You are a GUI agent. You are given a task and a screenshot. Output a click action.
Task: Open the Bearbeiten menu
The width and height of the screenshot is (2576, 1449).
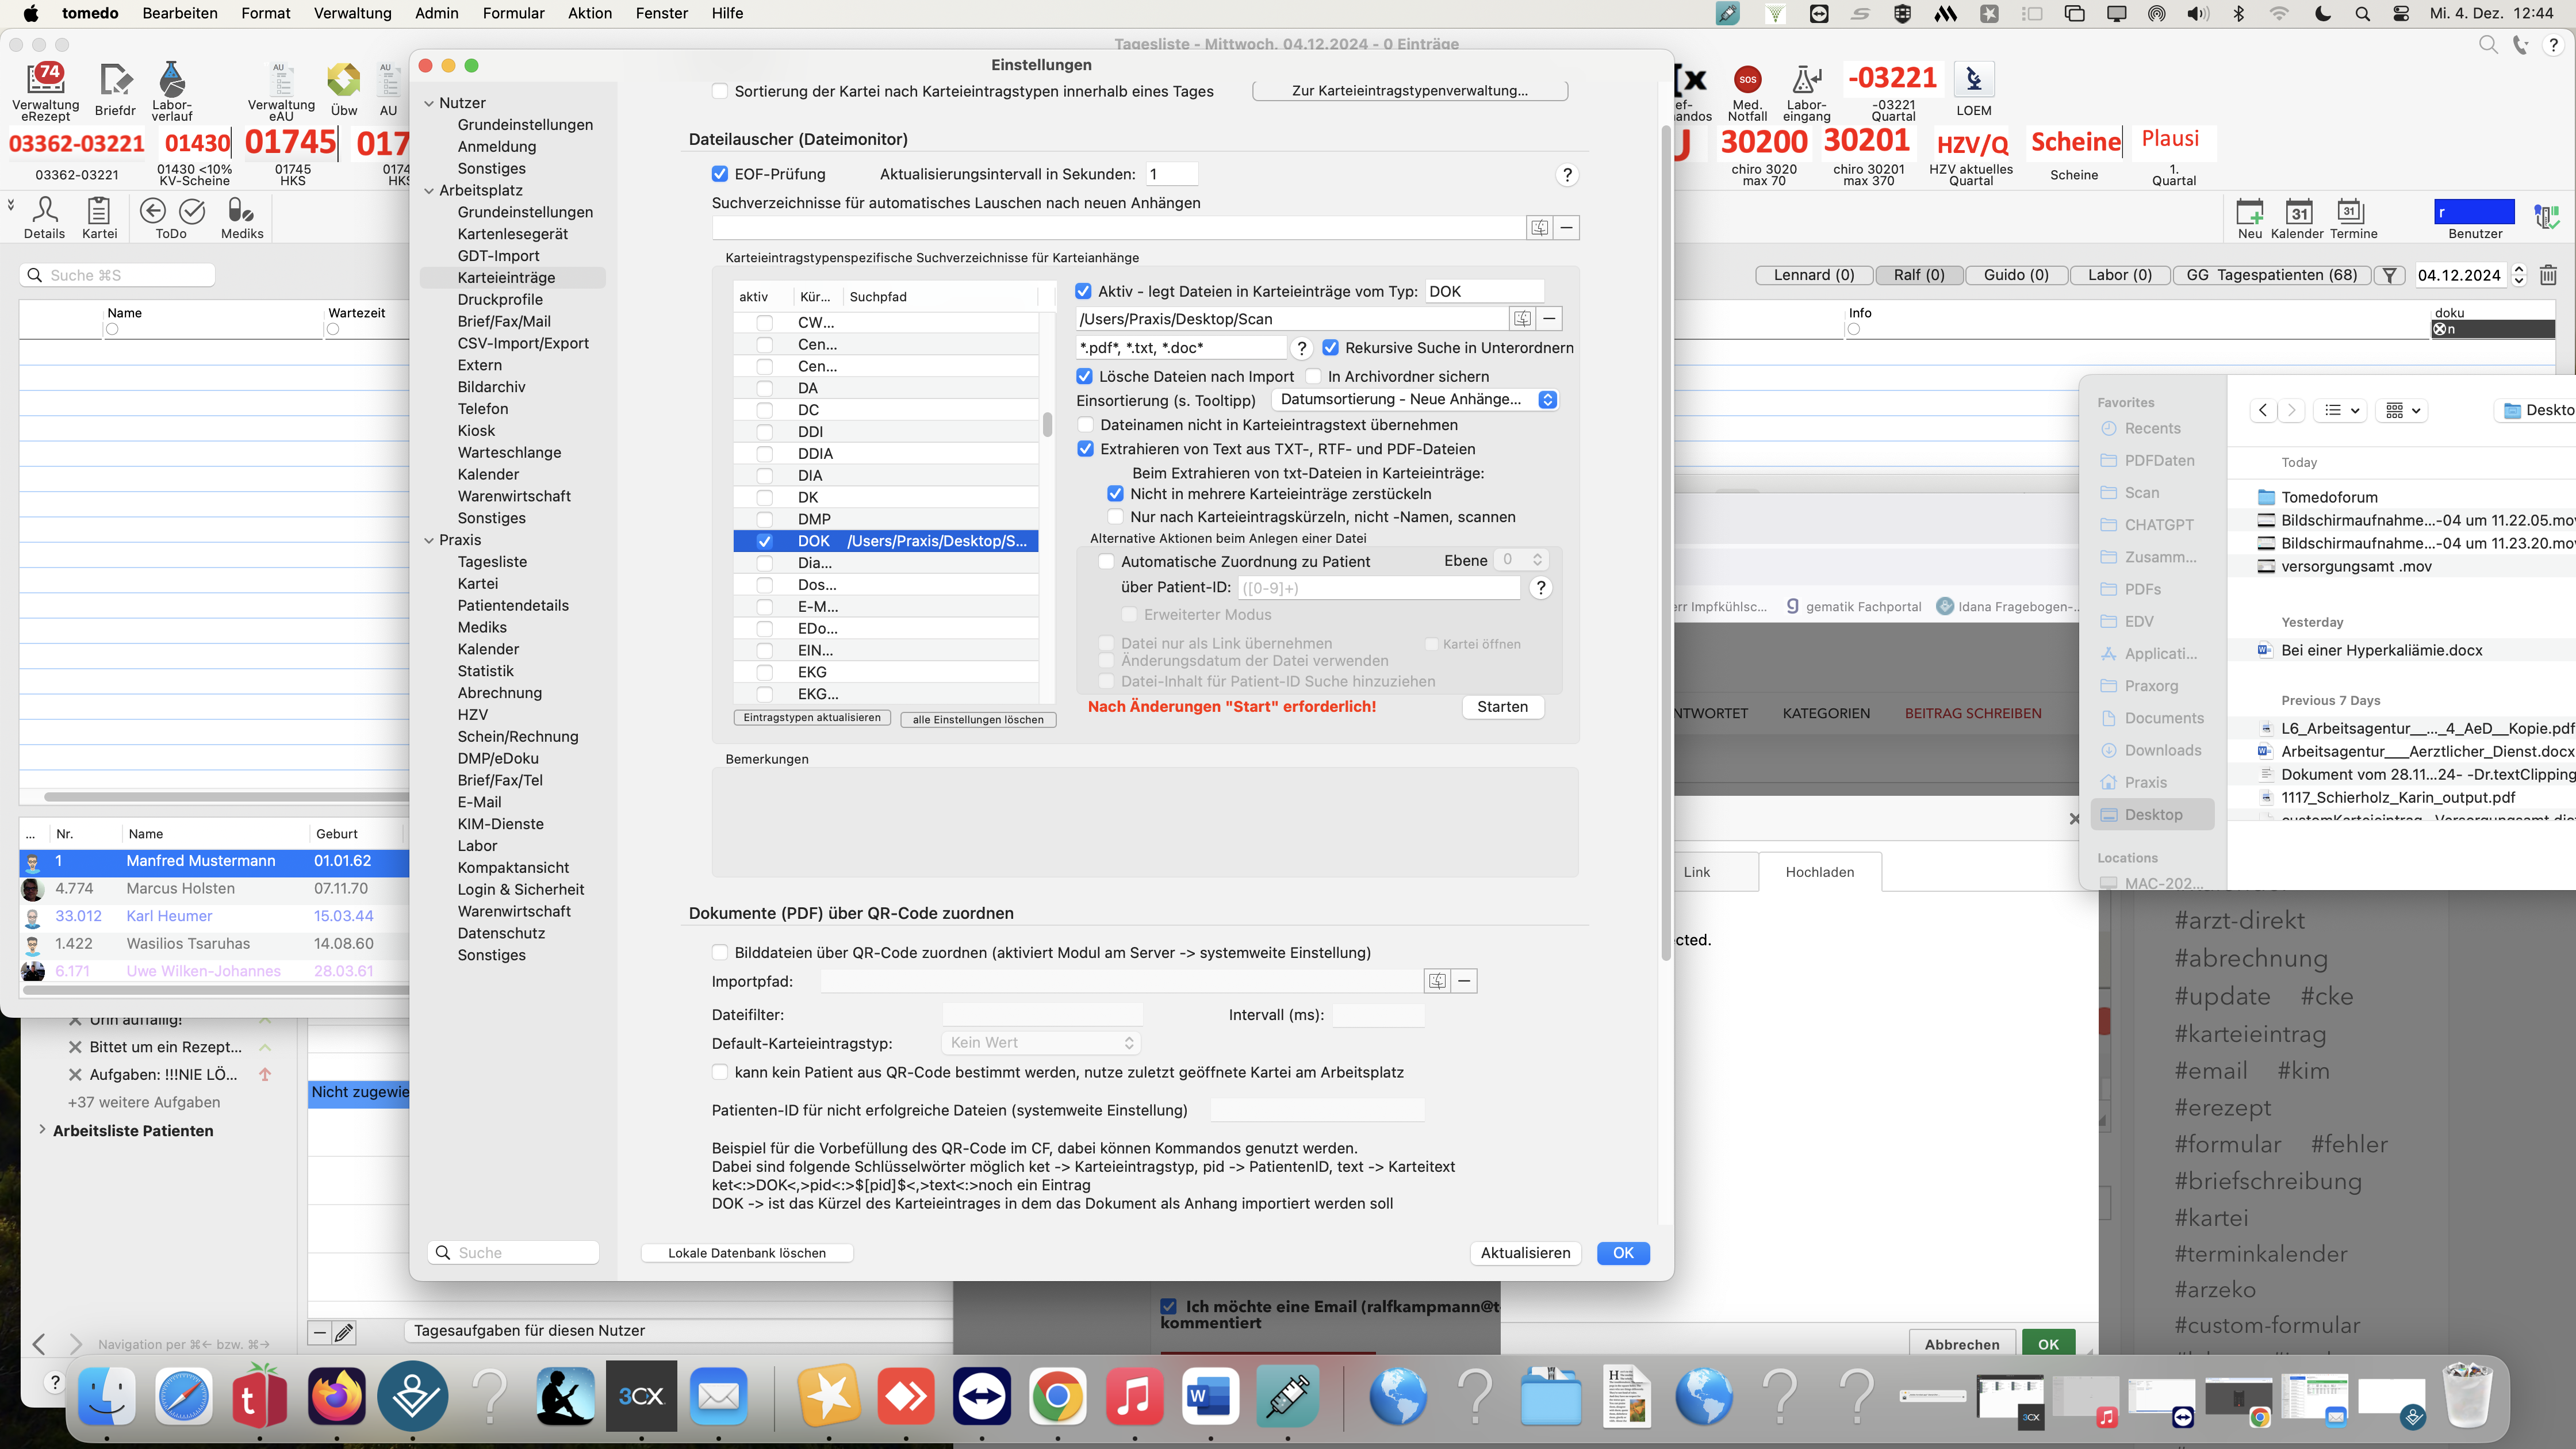180,13
